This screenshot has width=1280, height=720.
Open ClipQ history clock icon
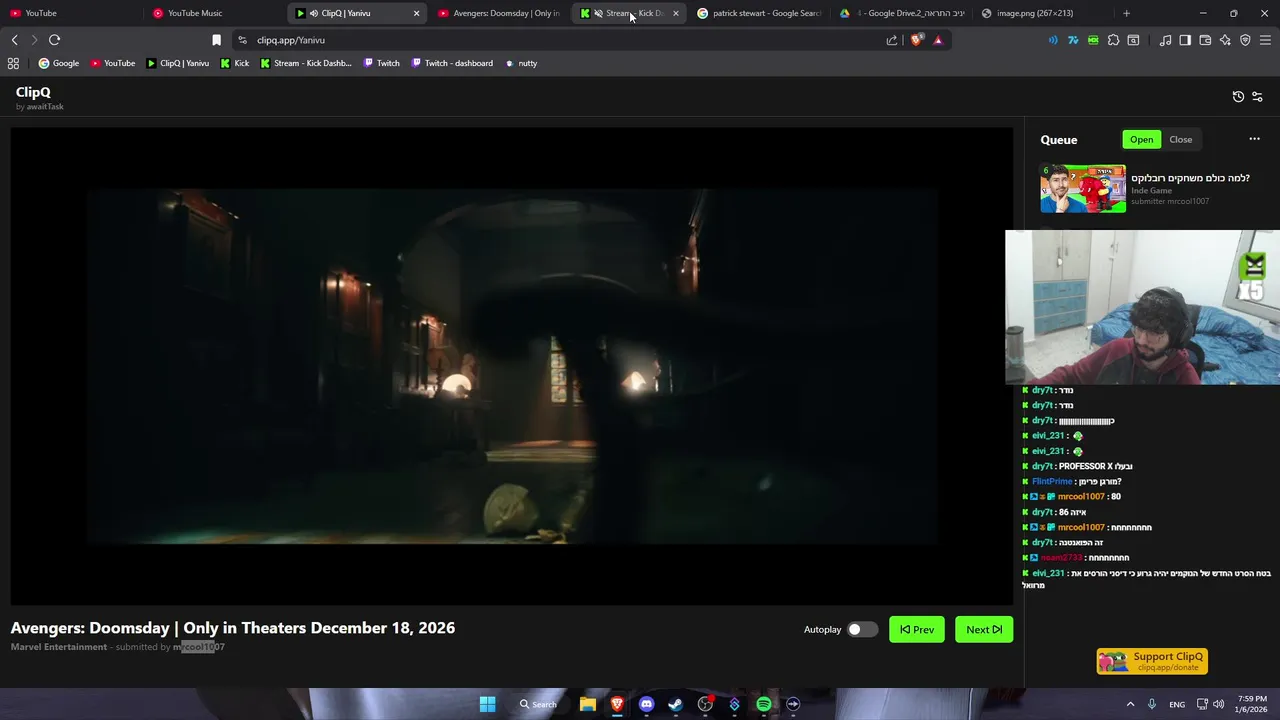(x=1238, y=97)
